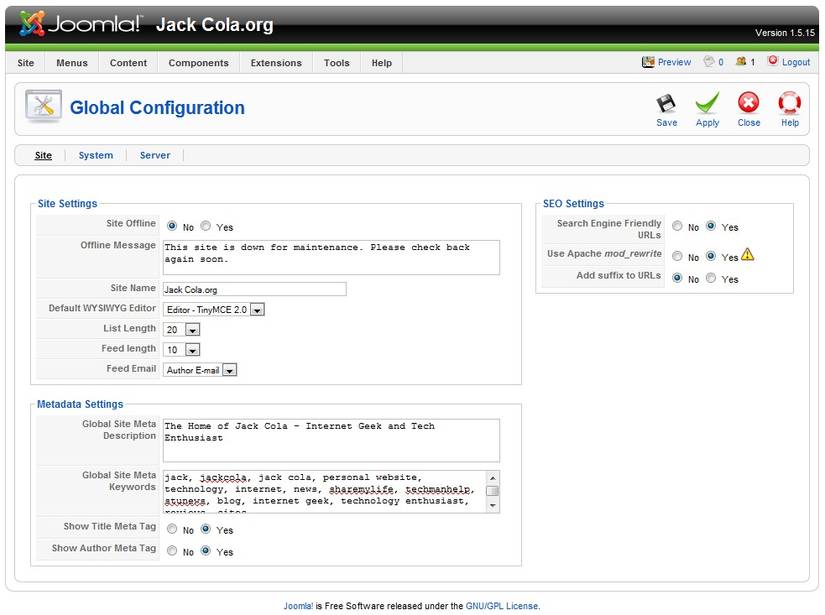The height and width of the screenshot is (615, 825).
Task: Click the Apply button label
Action: point(707,123)
